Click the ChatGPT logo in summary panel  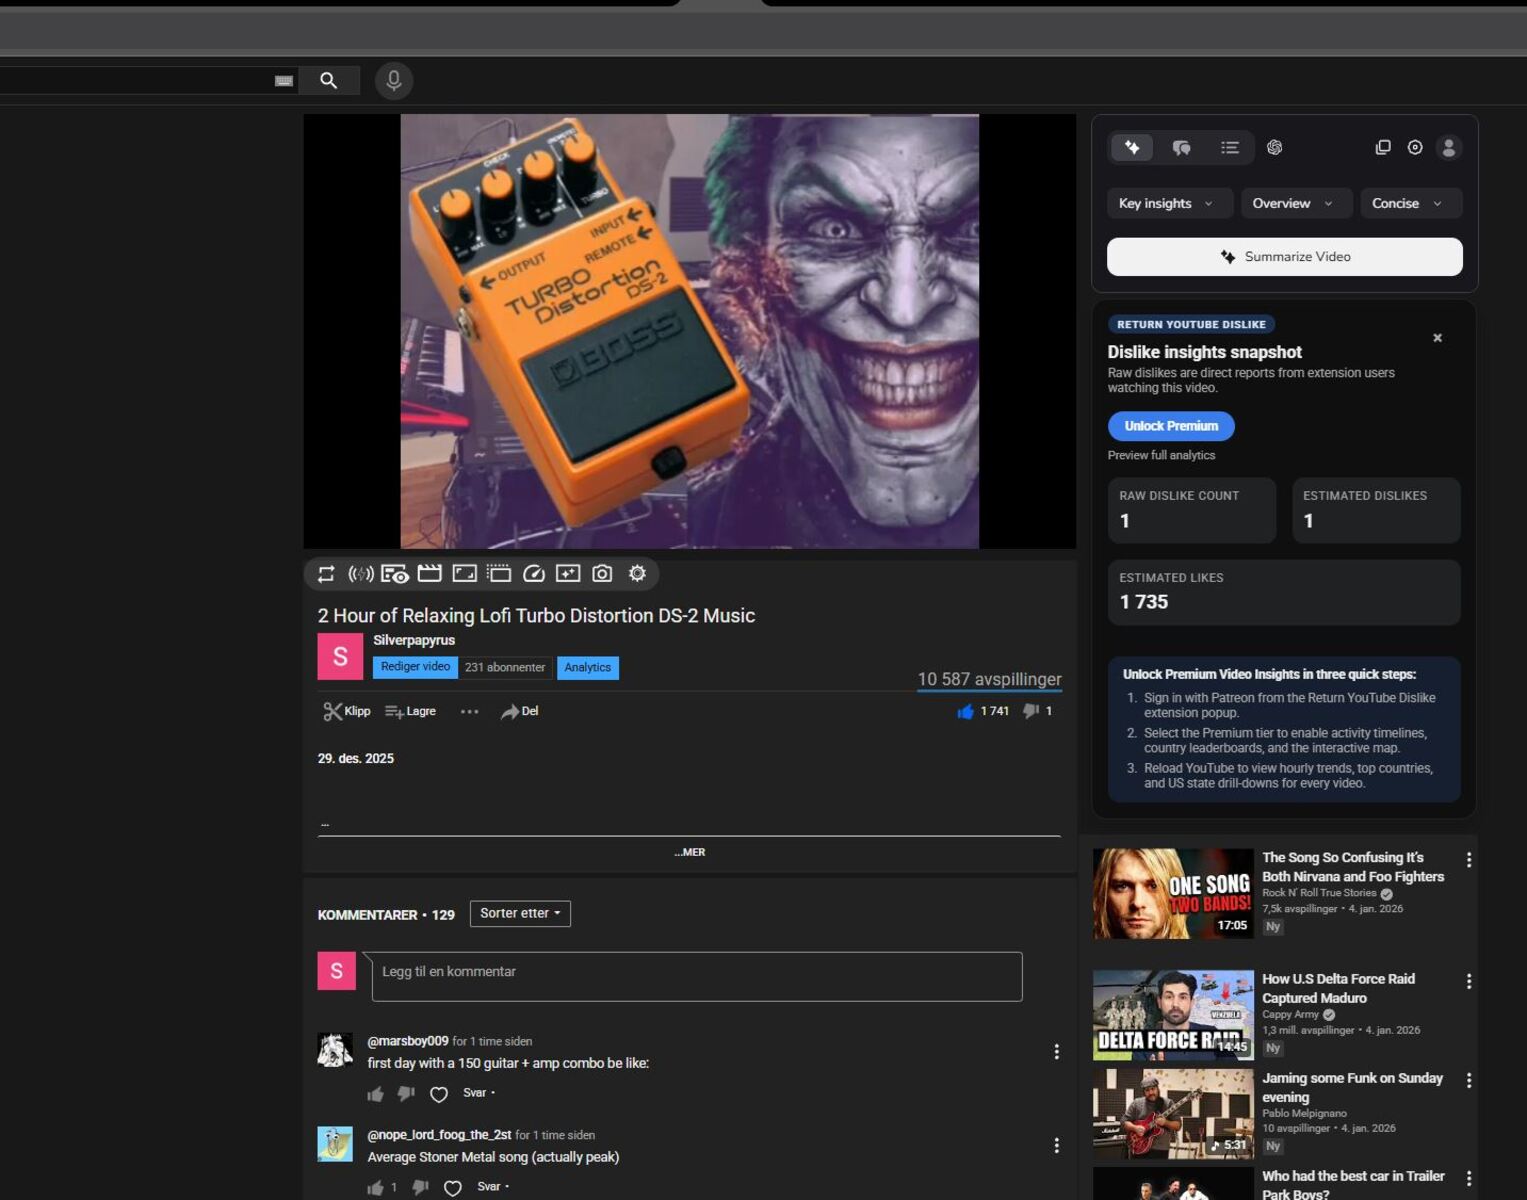click(x=1274, y=148)
